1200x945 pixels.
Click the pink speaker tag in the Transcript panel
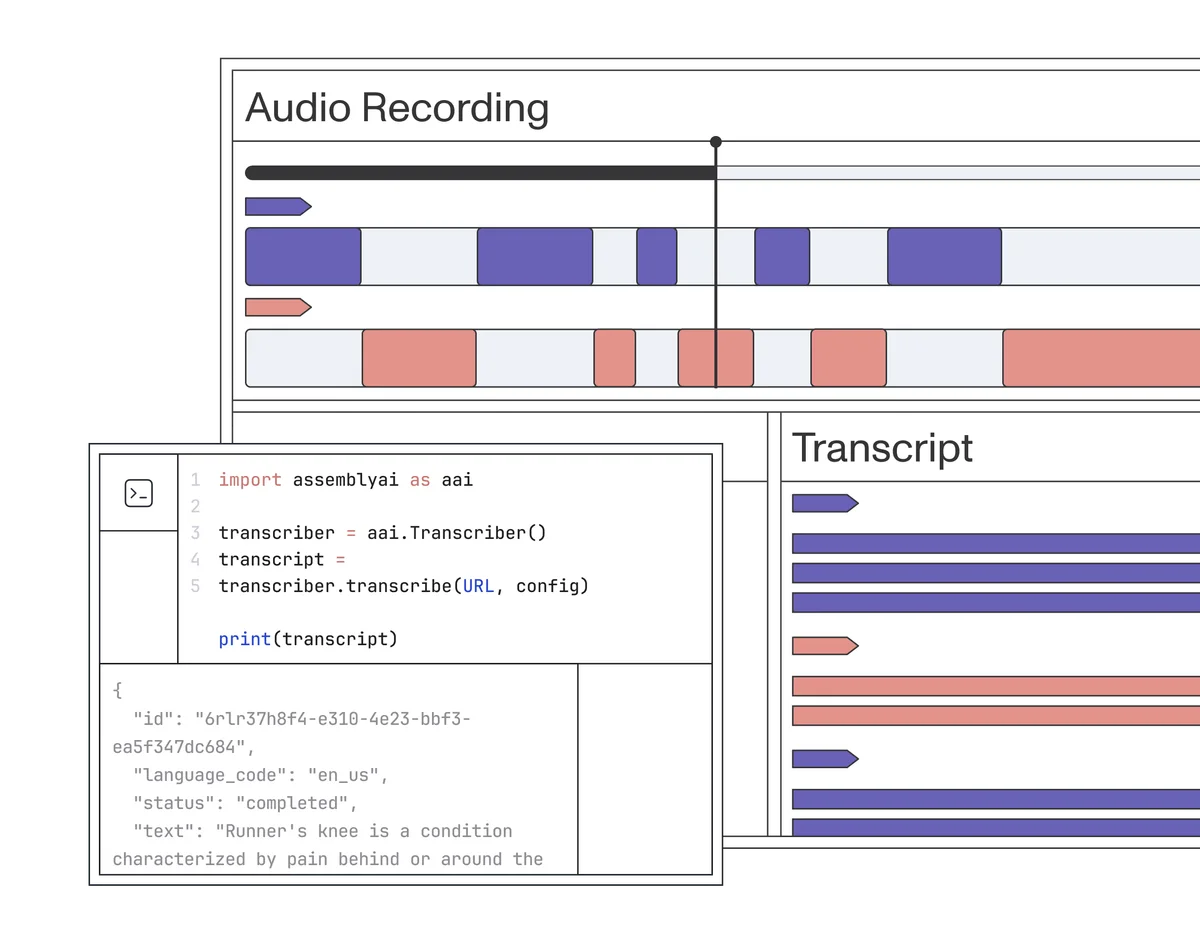[822, 645]
